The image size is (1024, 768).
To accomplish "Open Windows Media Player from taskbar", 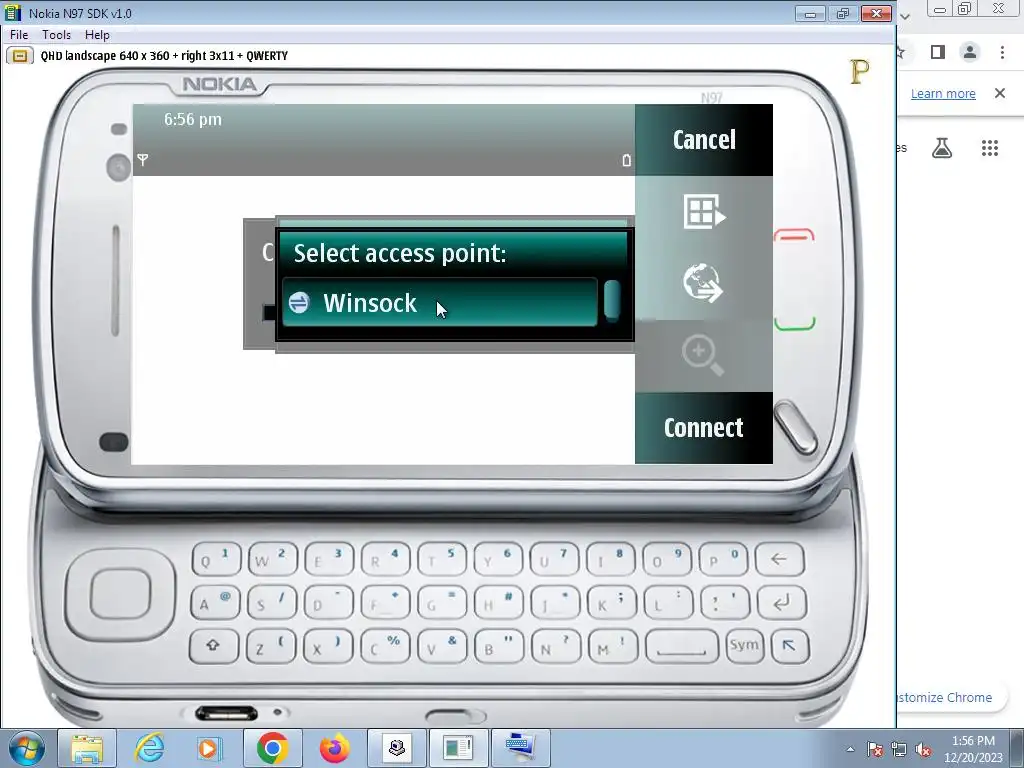I will [210, 748].
